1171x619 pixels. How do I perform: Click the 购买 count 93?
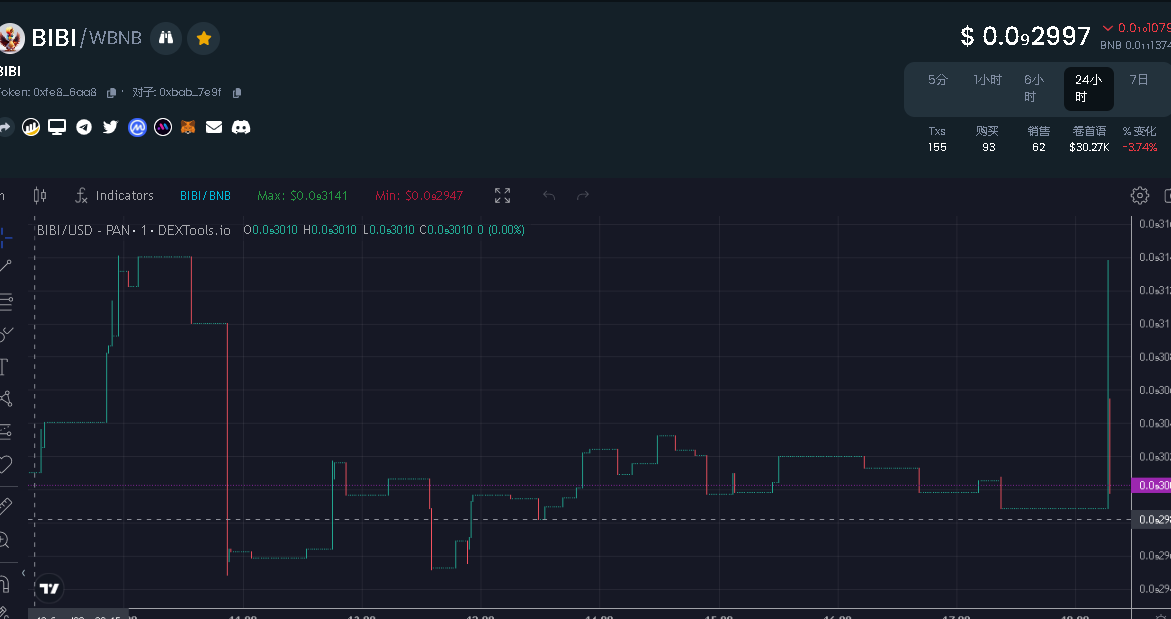pos(989,147)
